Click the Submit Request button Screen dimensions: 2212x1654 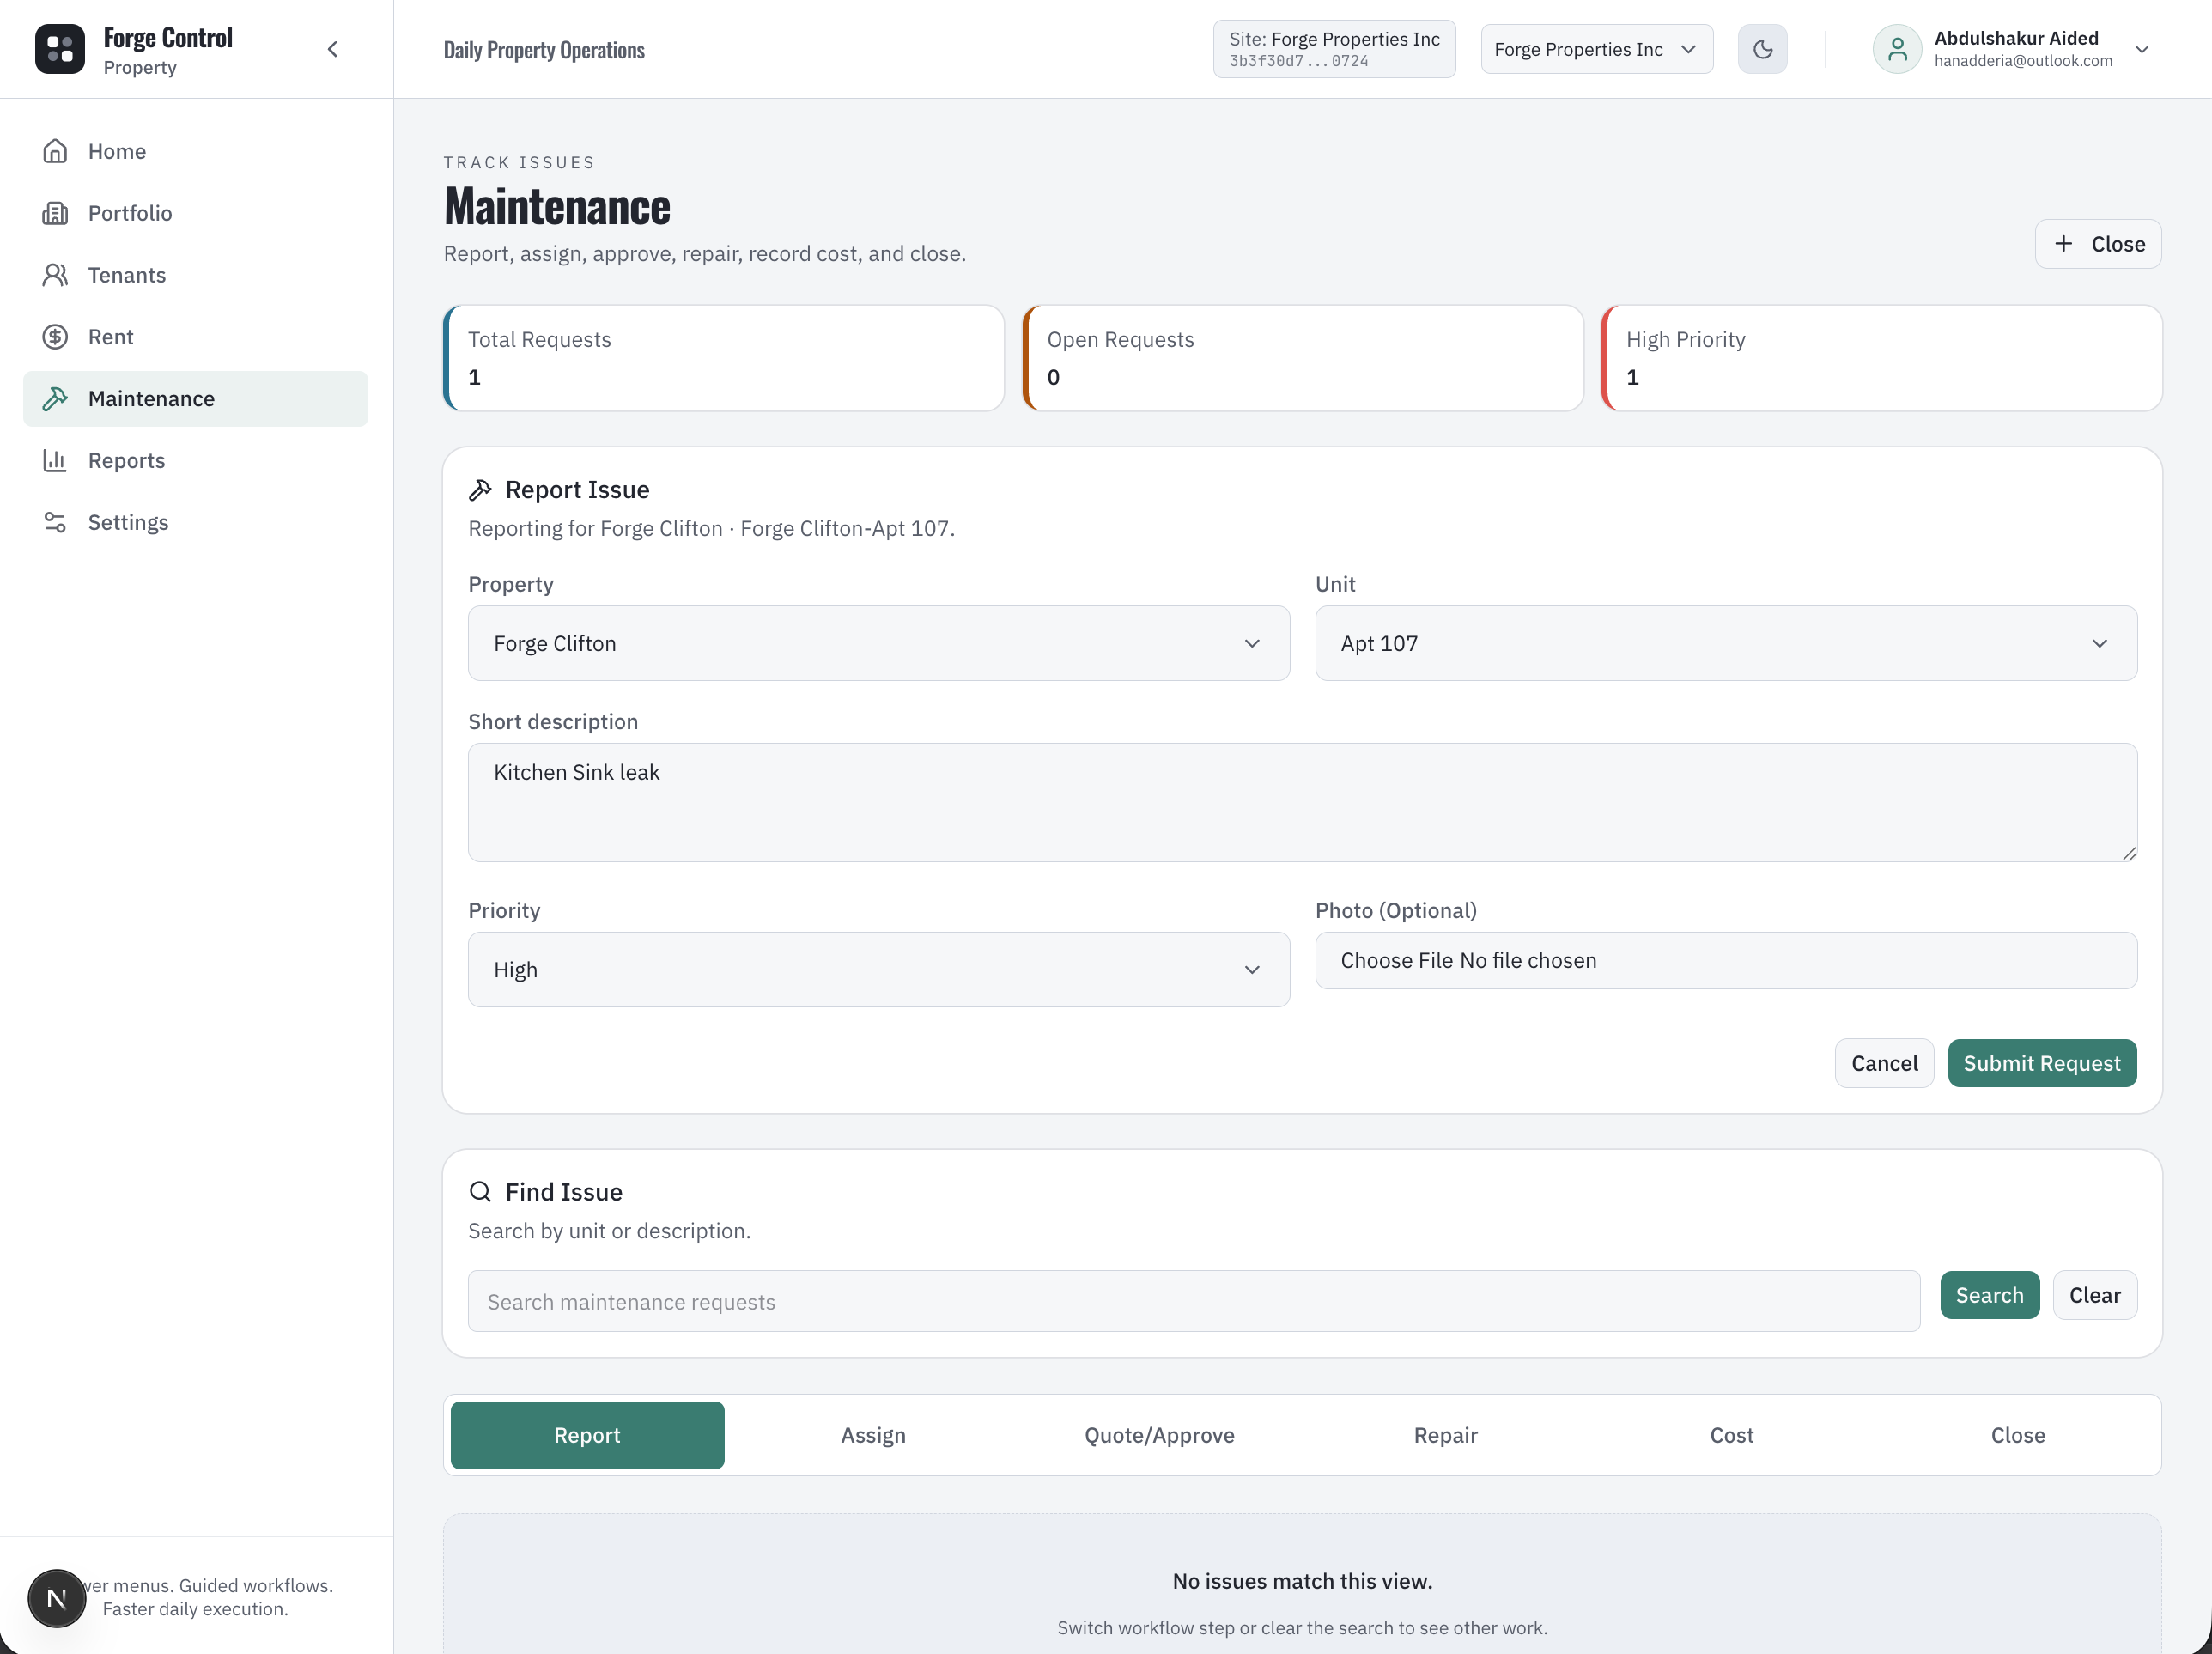[2042, 1063]
